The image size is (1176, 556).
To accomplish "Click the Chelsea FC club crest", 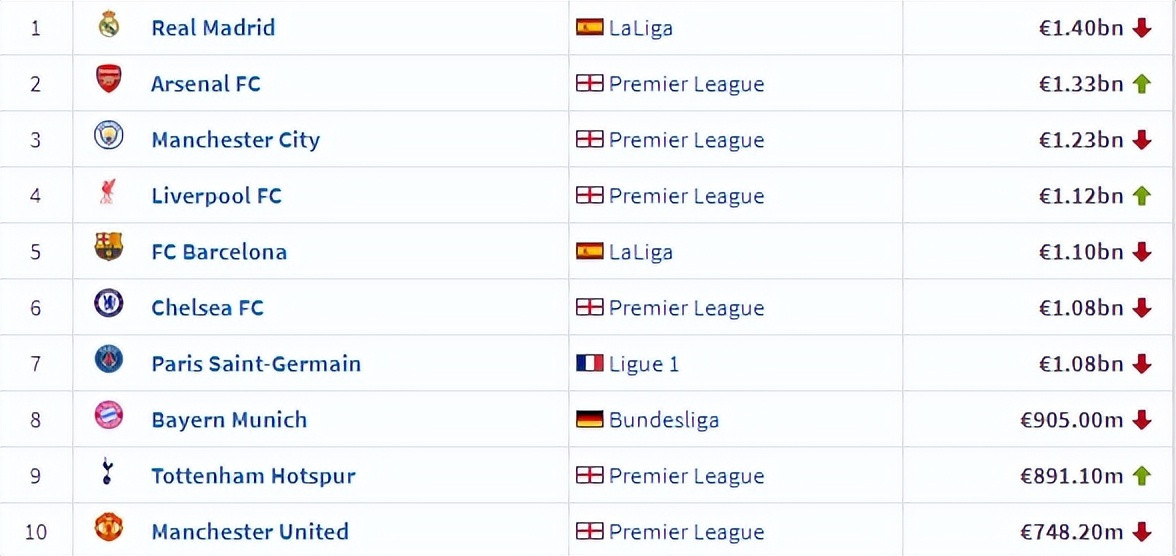I will (109, 304).
